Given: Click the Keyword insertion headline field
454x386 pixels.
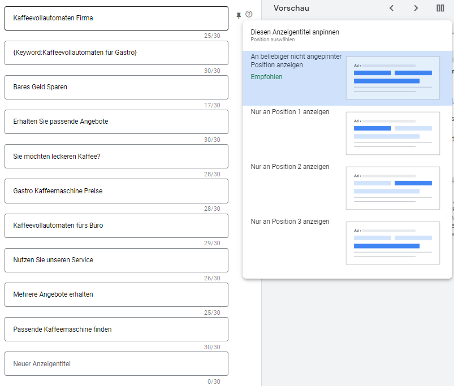Looking at the screenshot, I should [116, 53].
